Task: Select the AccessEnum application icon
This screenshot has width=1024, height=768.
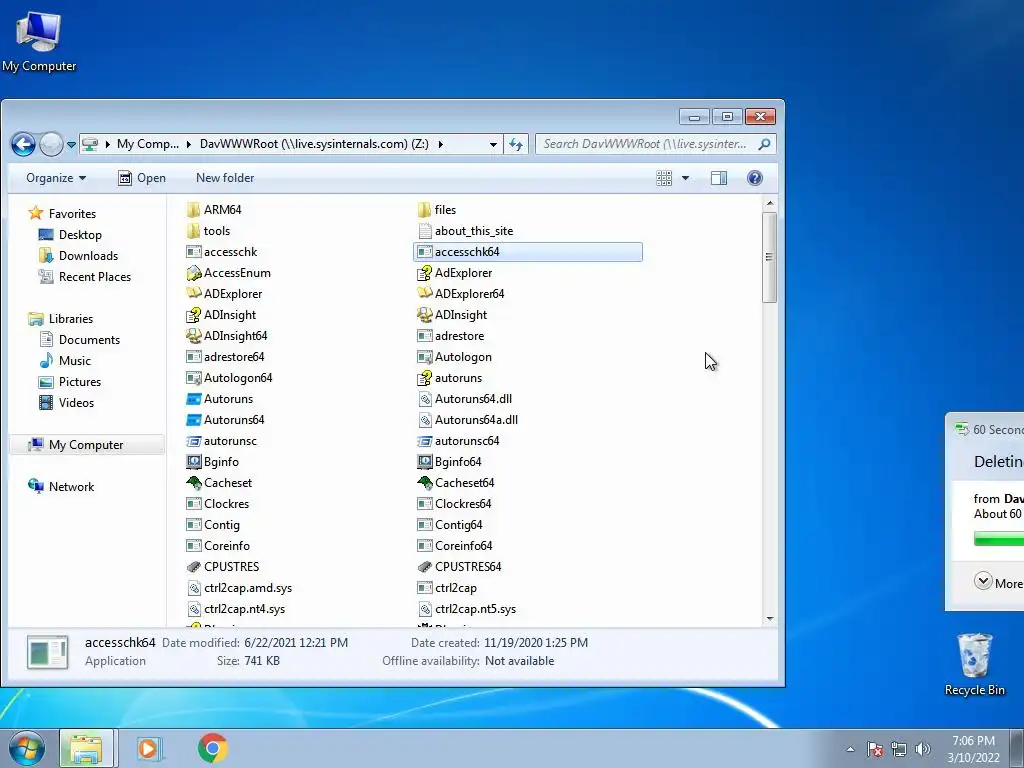Action: (x=193, y=273)
